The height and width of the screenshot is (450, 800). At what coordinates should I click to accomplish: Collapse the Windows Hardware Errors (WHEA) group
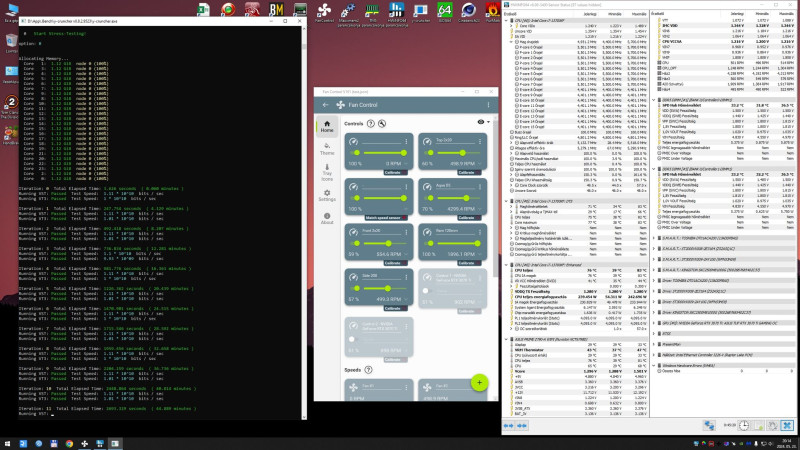(654, 365)
